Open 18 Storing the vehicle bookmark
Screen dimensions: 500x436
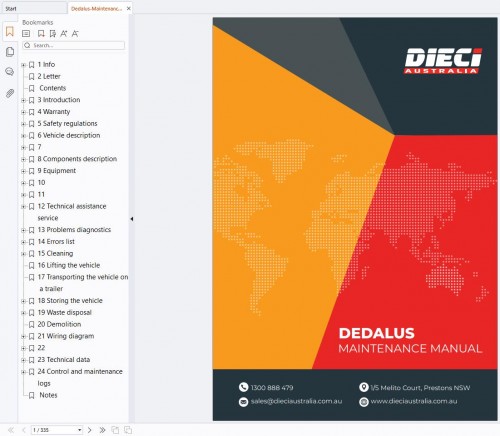click(70, 301)
